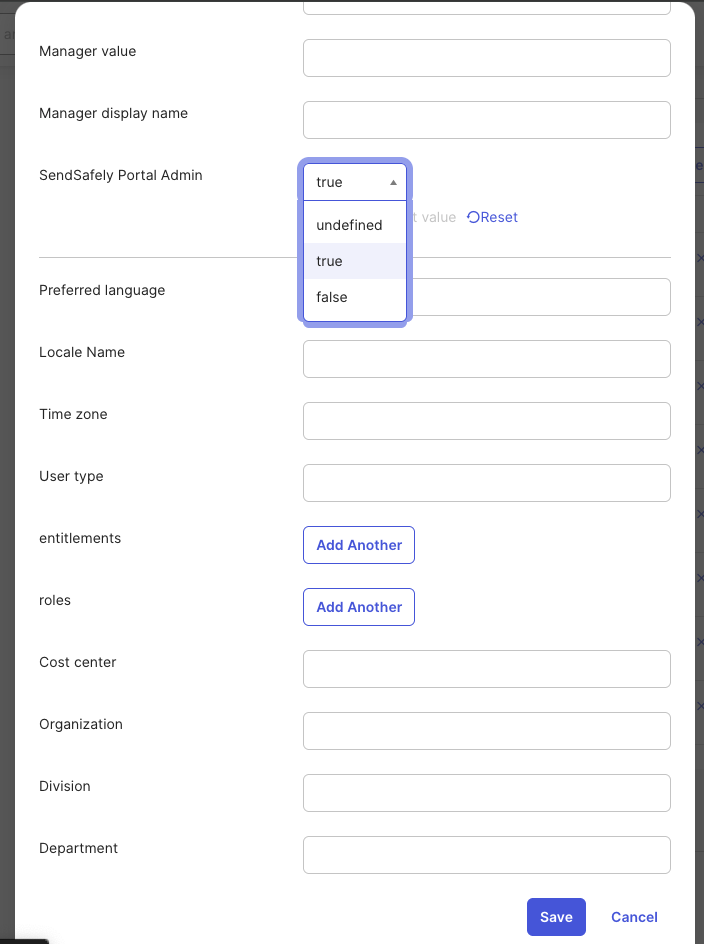
Task: Focus the User type text field
Action: coord(487,483)
